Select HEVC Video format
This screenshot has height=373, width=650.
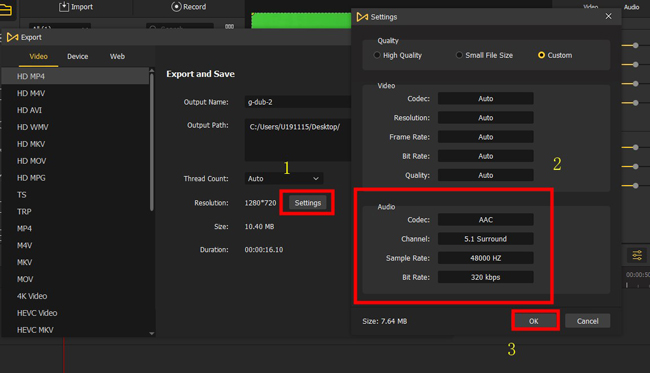click(75, 313)
